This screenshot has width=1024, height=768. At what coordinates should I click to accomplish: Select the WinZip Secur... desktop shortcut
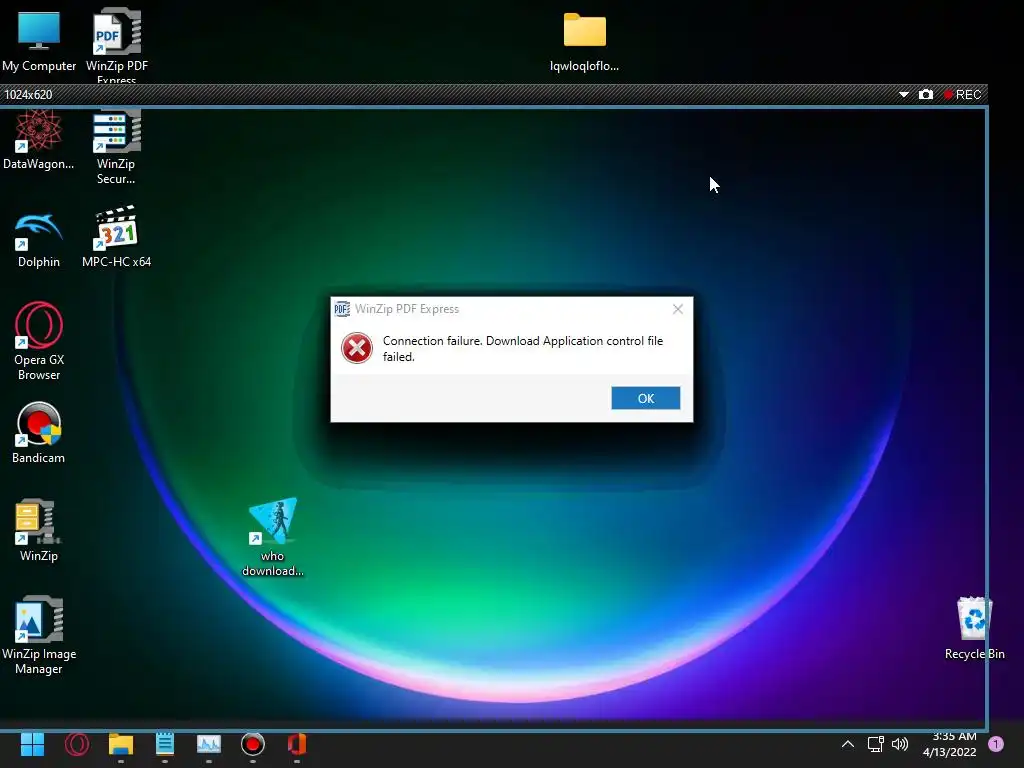coord(116,146)
